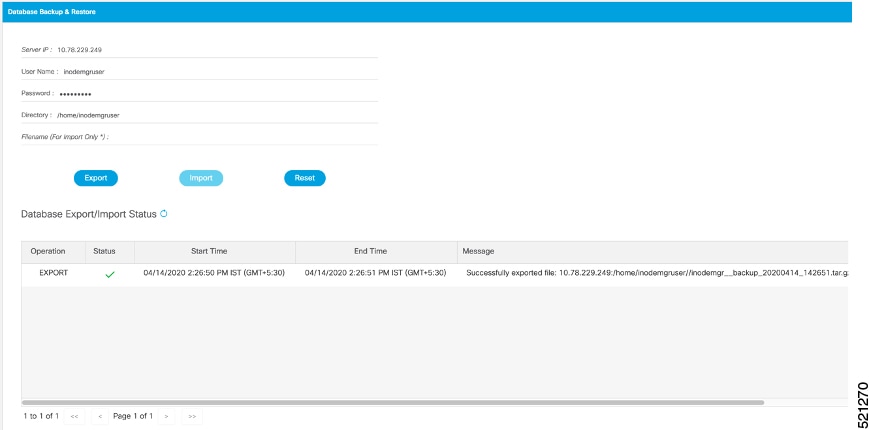869x430 pixels.
Task: Sort by the Start Time column header
Action: coord(215,252)
